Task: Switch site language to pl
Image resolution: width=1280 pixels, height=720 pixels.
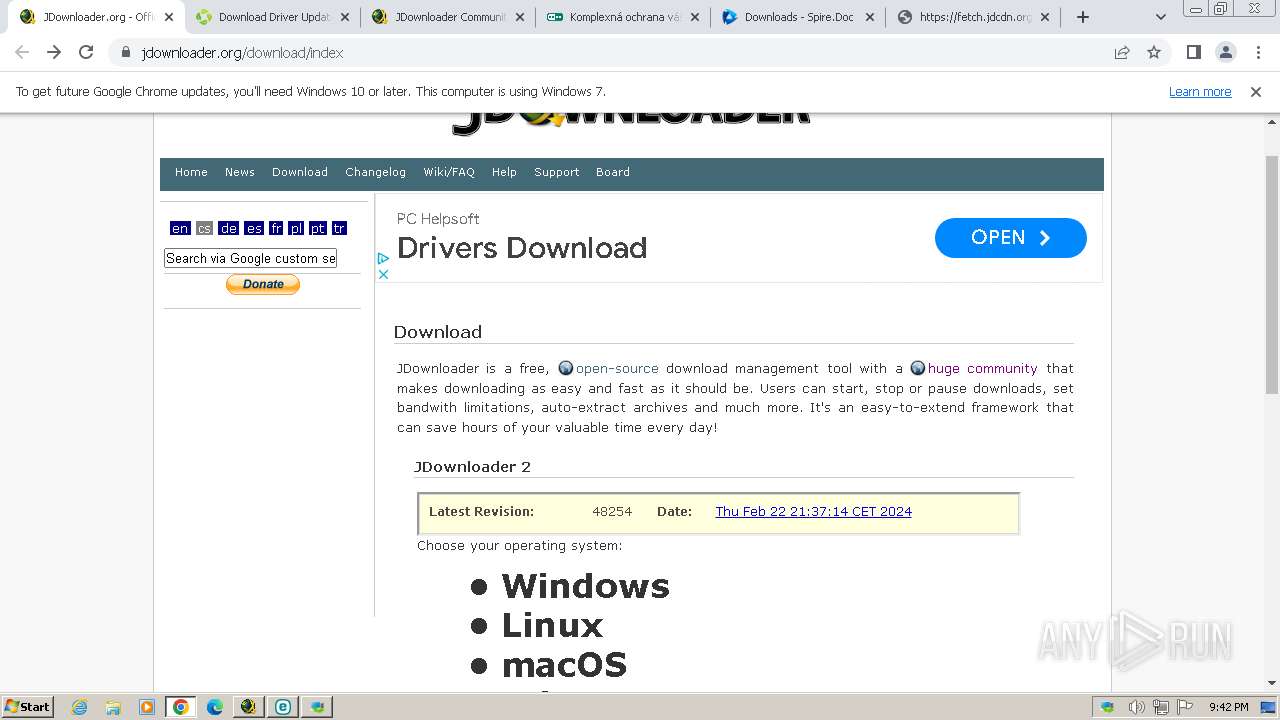Action: click(296, 228)
